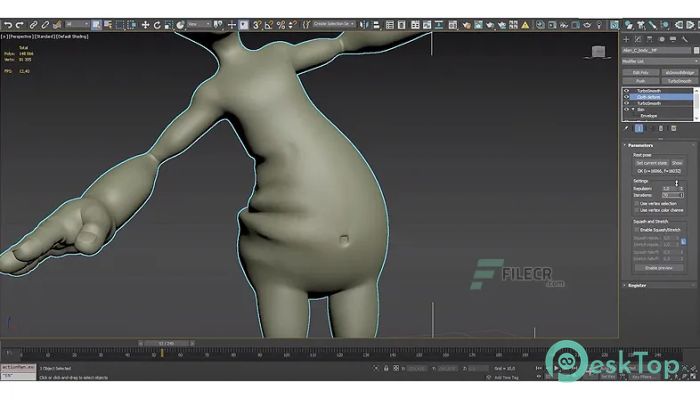The height and width of the screenshot is (400, 700).
Task: Click the Bind to Space Warp icon
Action: click(57, 25)
